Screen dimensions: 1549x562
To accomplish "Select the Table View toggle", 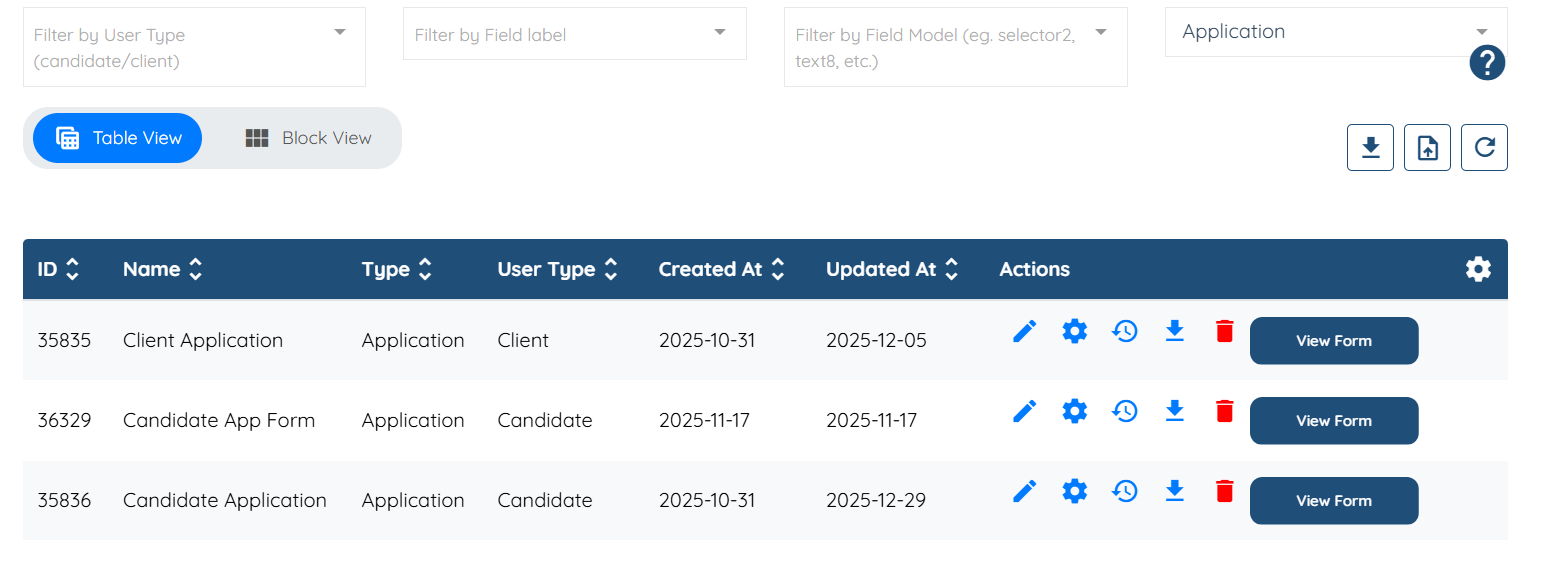I will click(118, 138).
